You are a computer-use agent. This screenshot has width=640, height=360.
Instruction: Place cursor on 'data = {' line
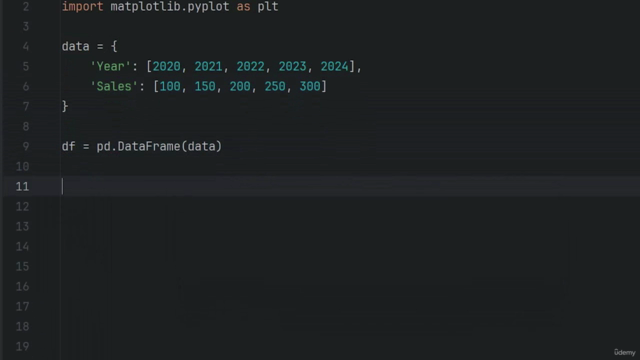89,47
